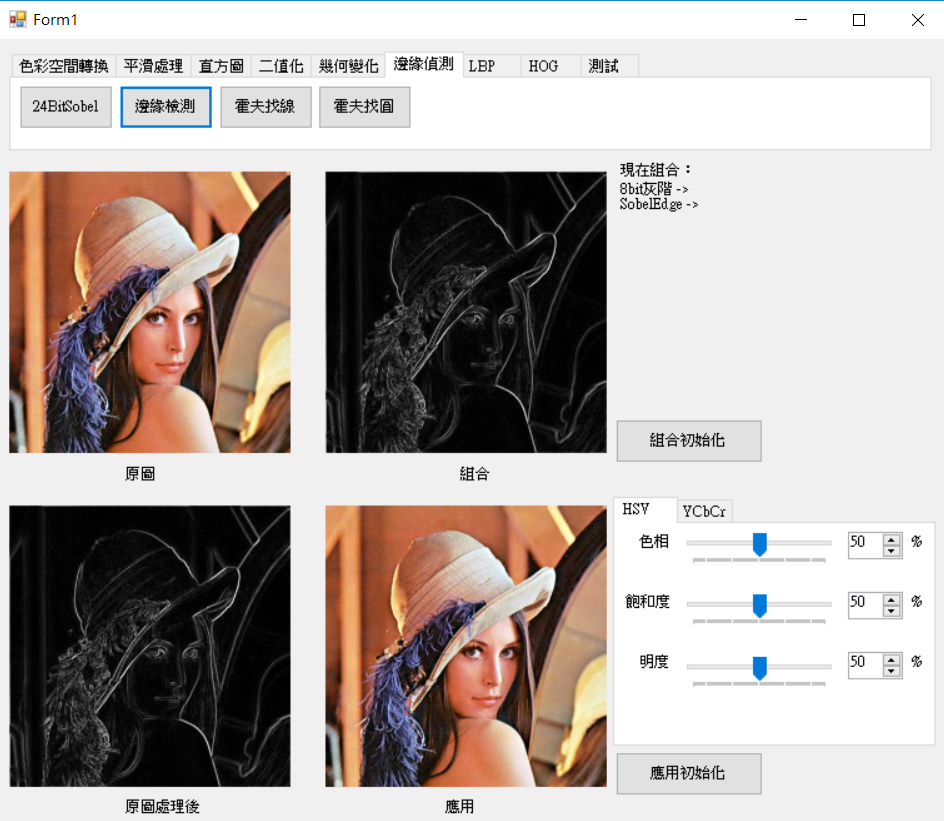Open the 測試 tab
Screen dimensions: 944x821
click(x=609, y=66)
